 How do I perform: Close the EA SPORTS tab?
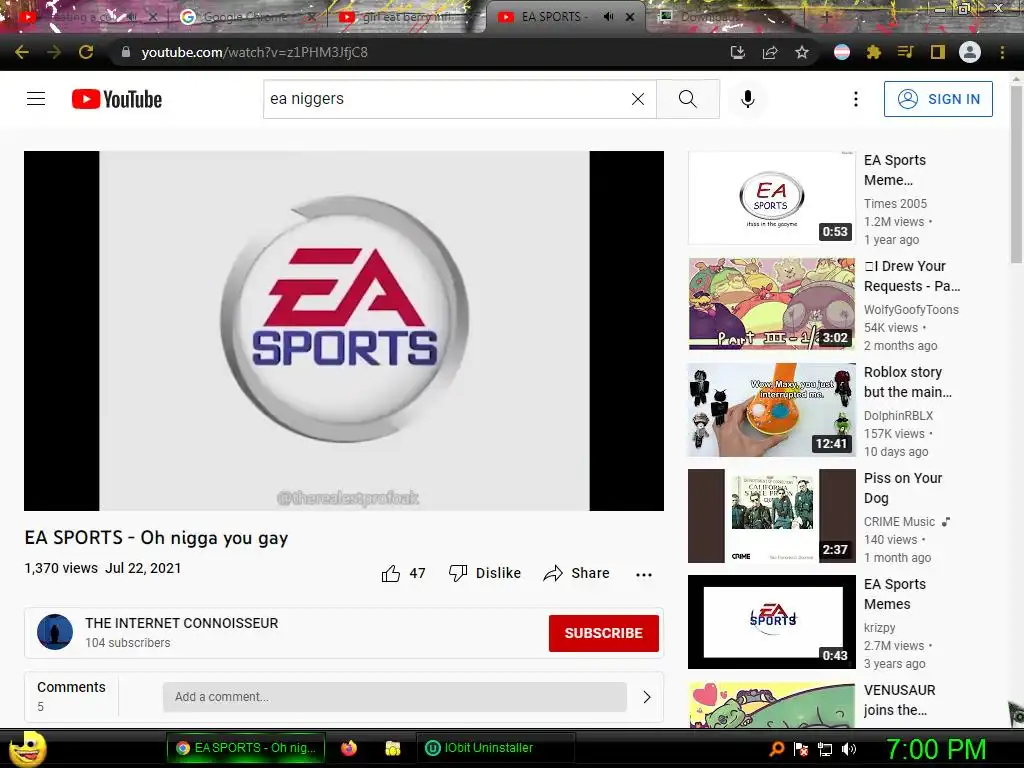pos(630,17)
